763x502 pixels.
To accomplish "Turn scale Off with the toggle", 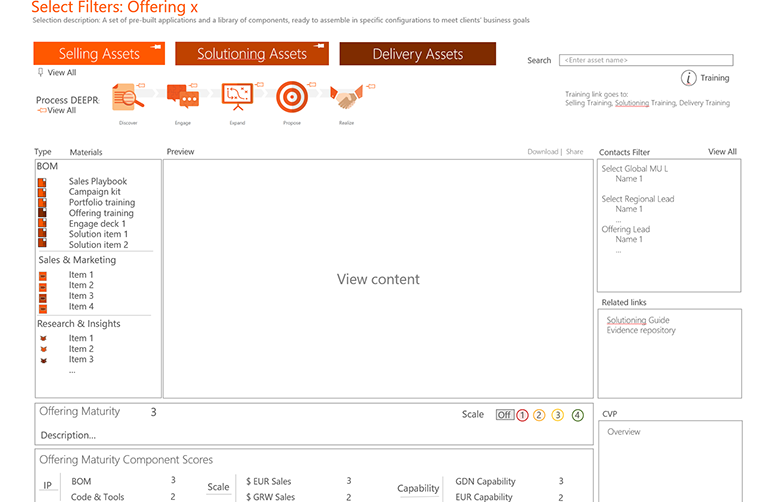I will click(505, 415).
